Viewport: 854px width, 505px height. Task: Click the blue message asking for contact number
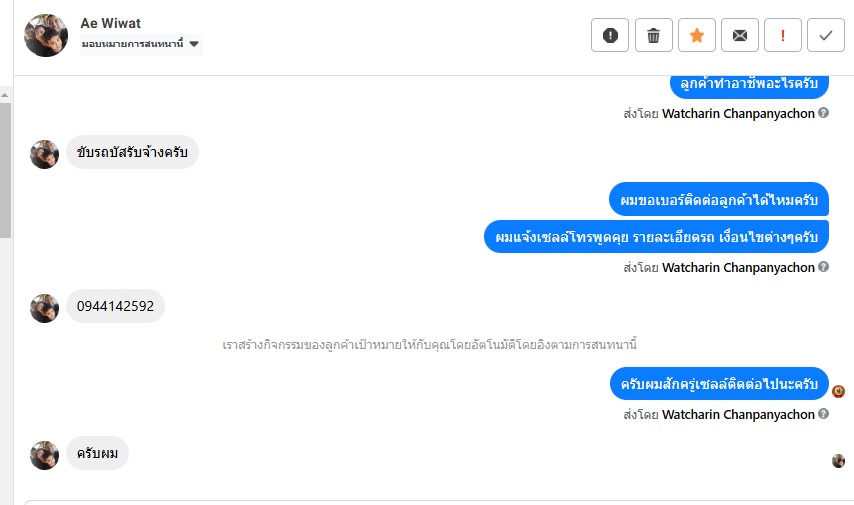pos(718,200)
